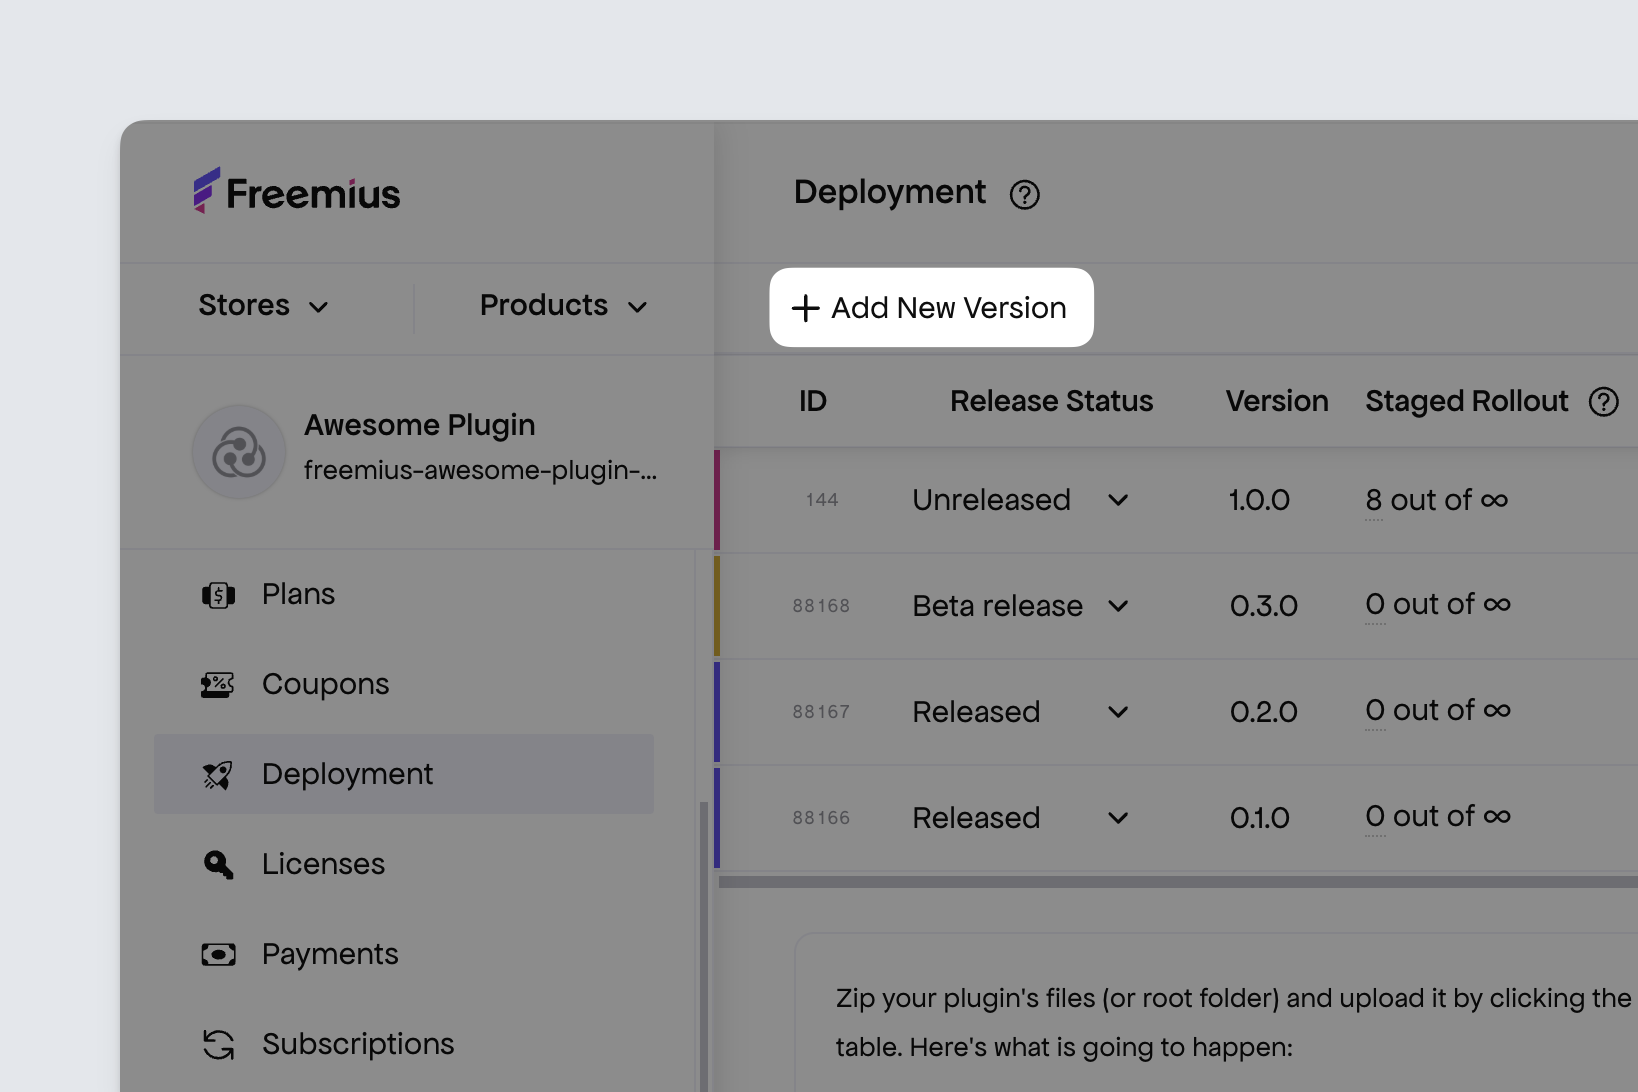The height and width of the screenshot is (1092, 1638).
Task: Click the Awesome Plugin avatar icon
Action: pyautogui.click(x=239, y=452)
